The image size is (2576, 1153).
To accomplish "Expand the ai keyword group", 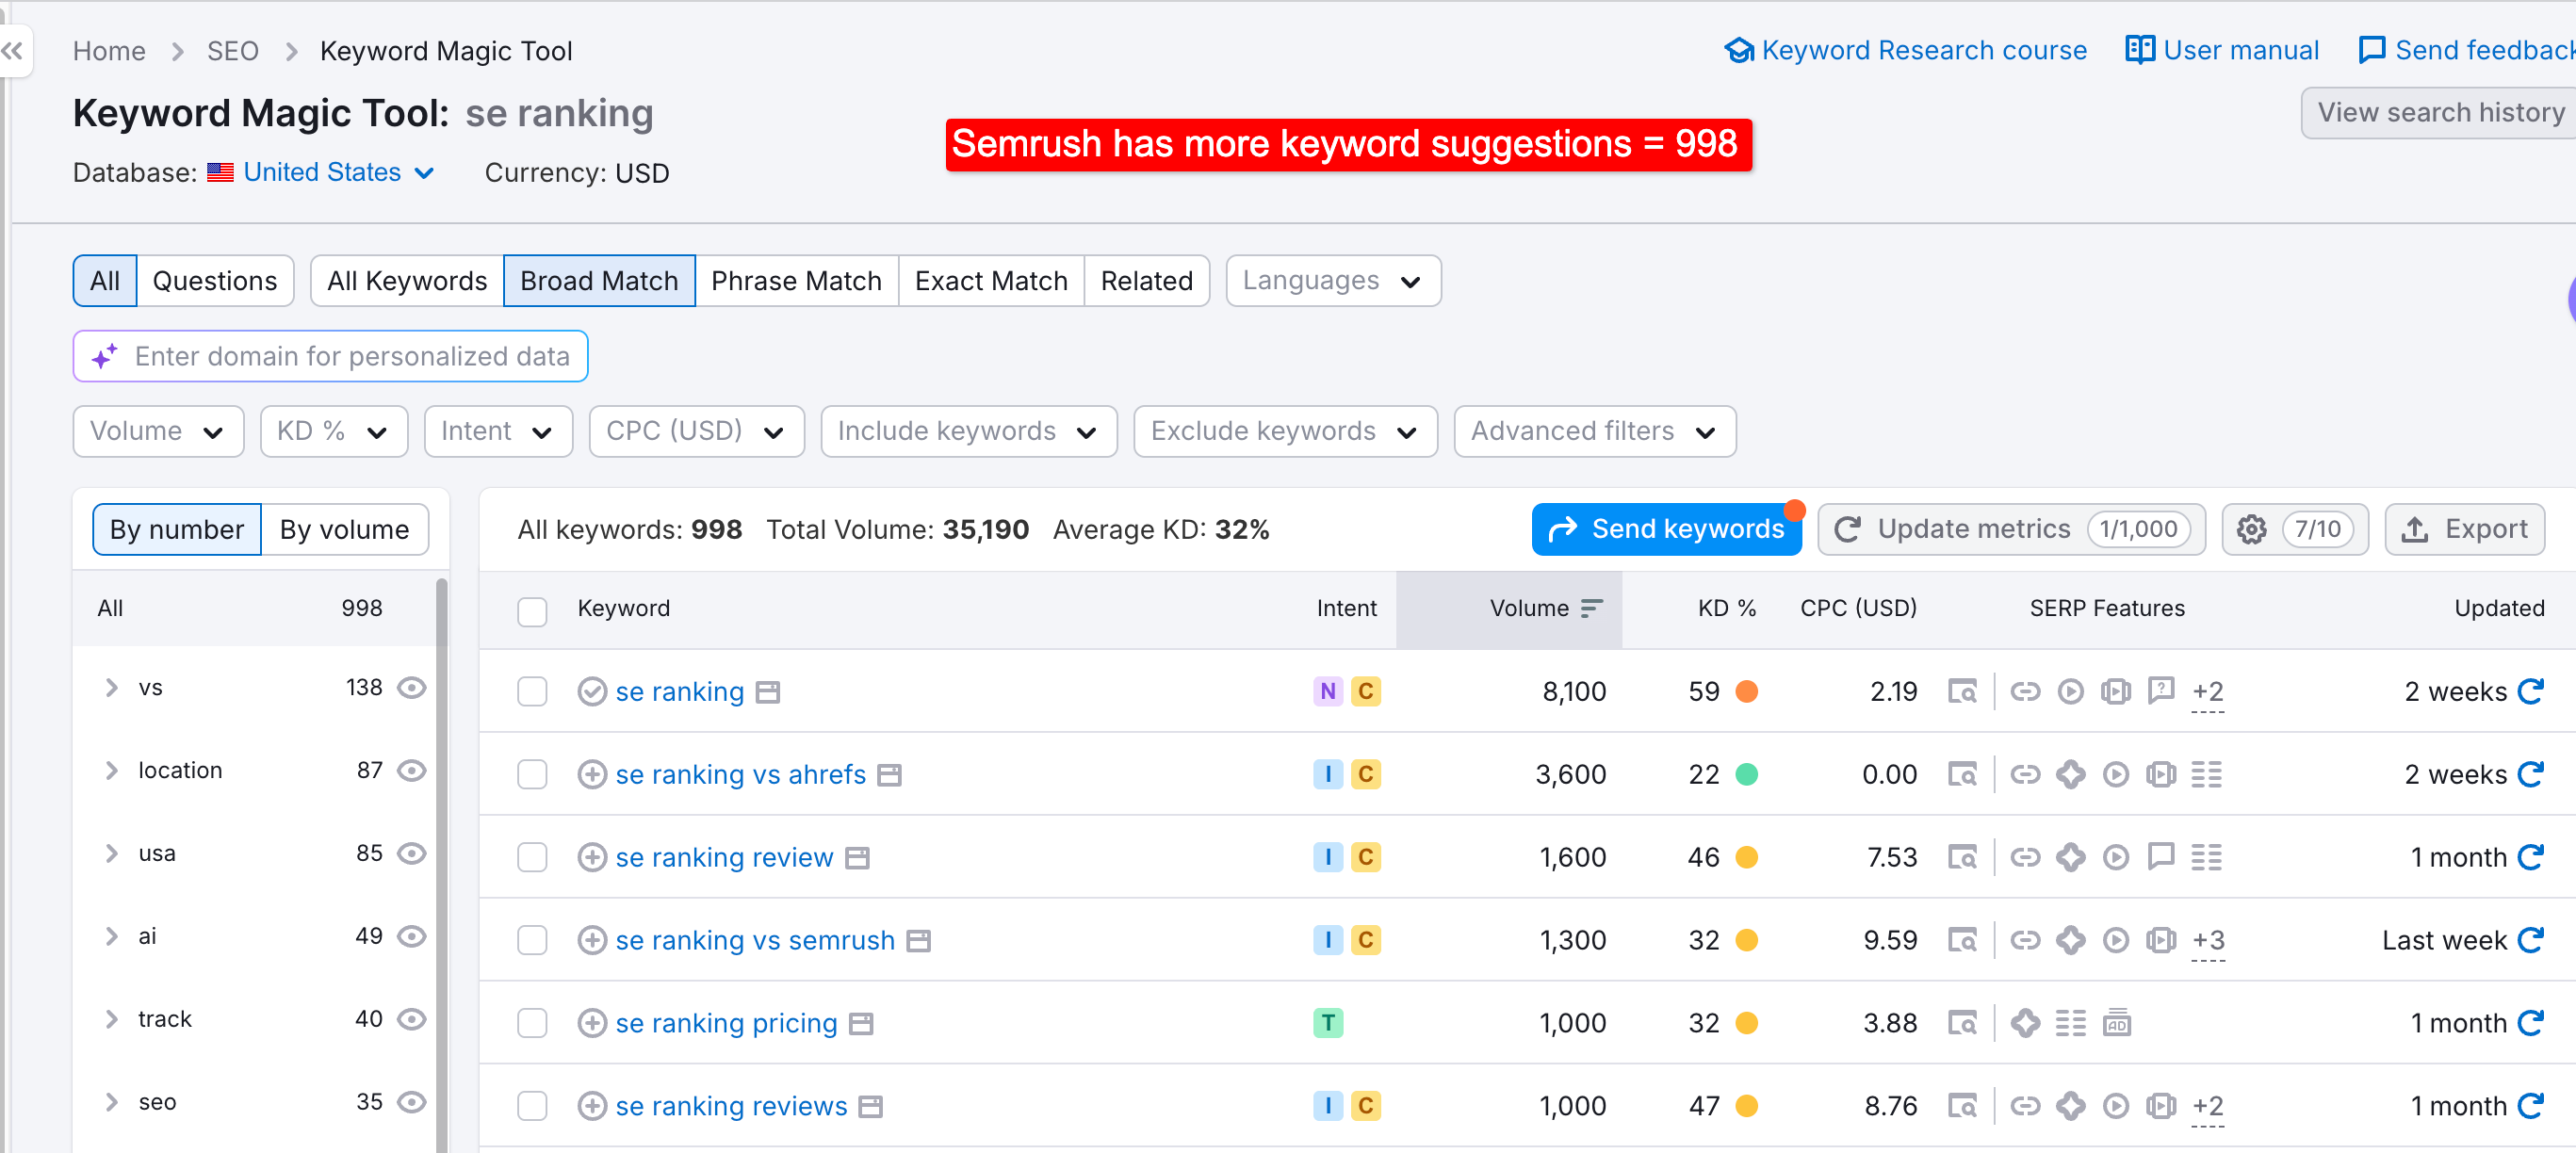I will 112,937.
